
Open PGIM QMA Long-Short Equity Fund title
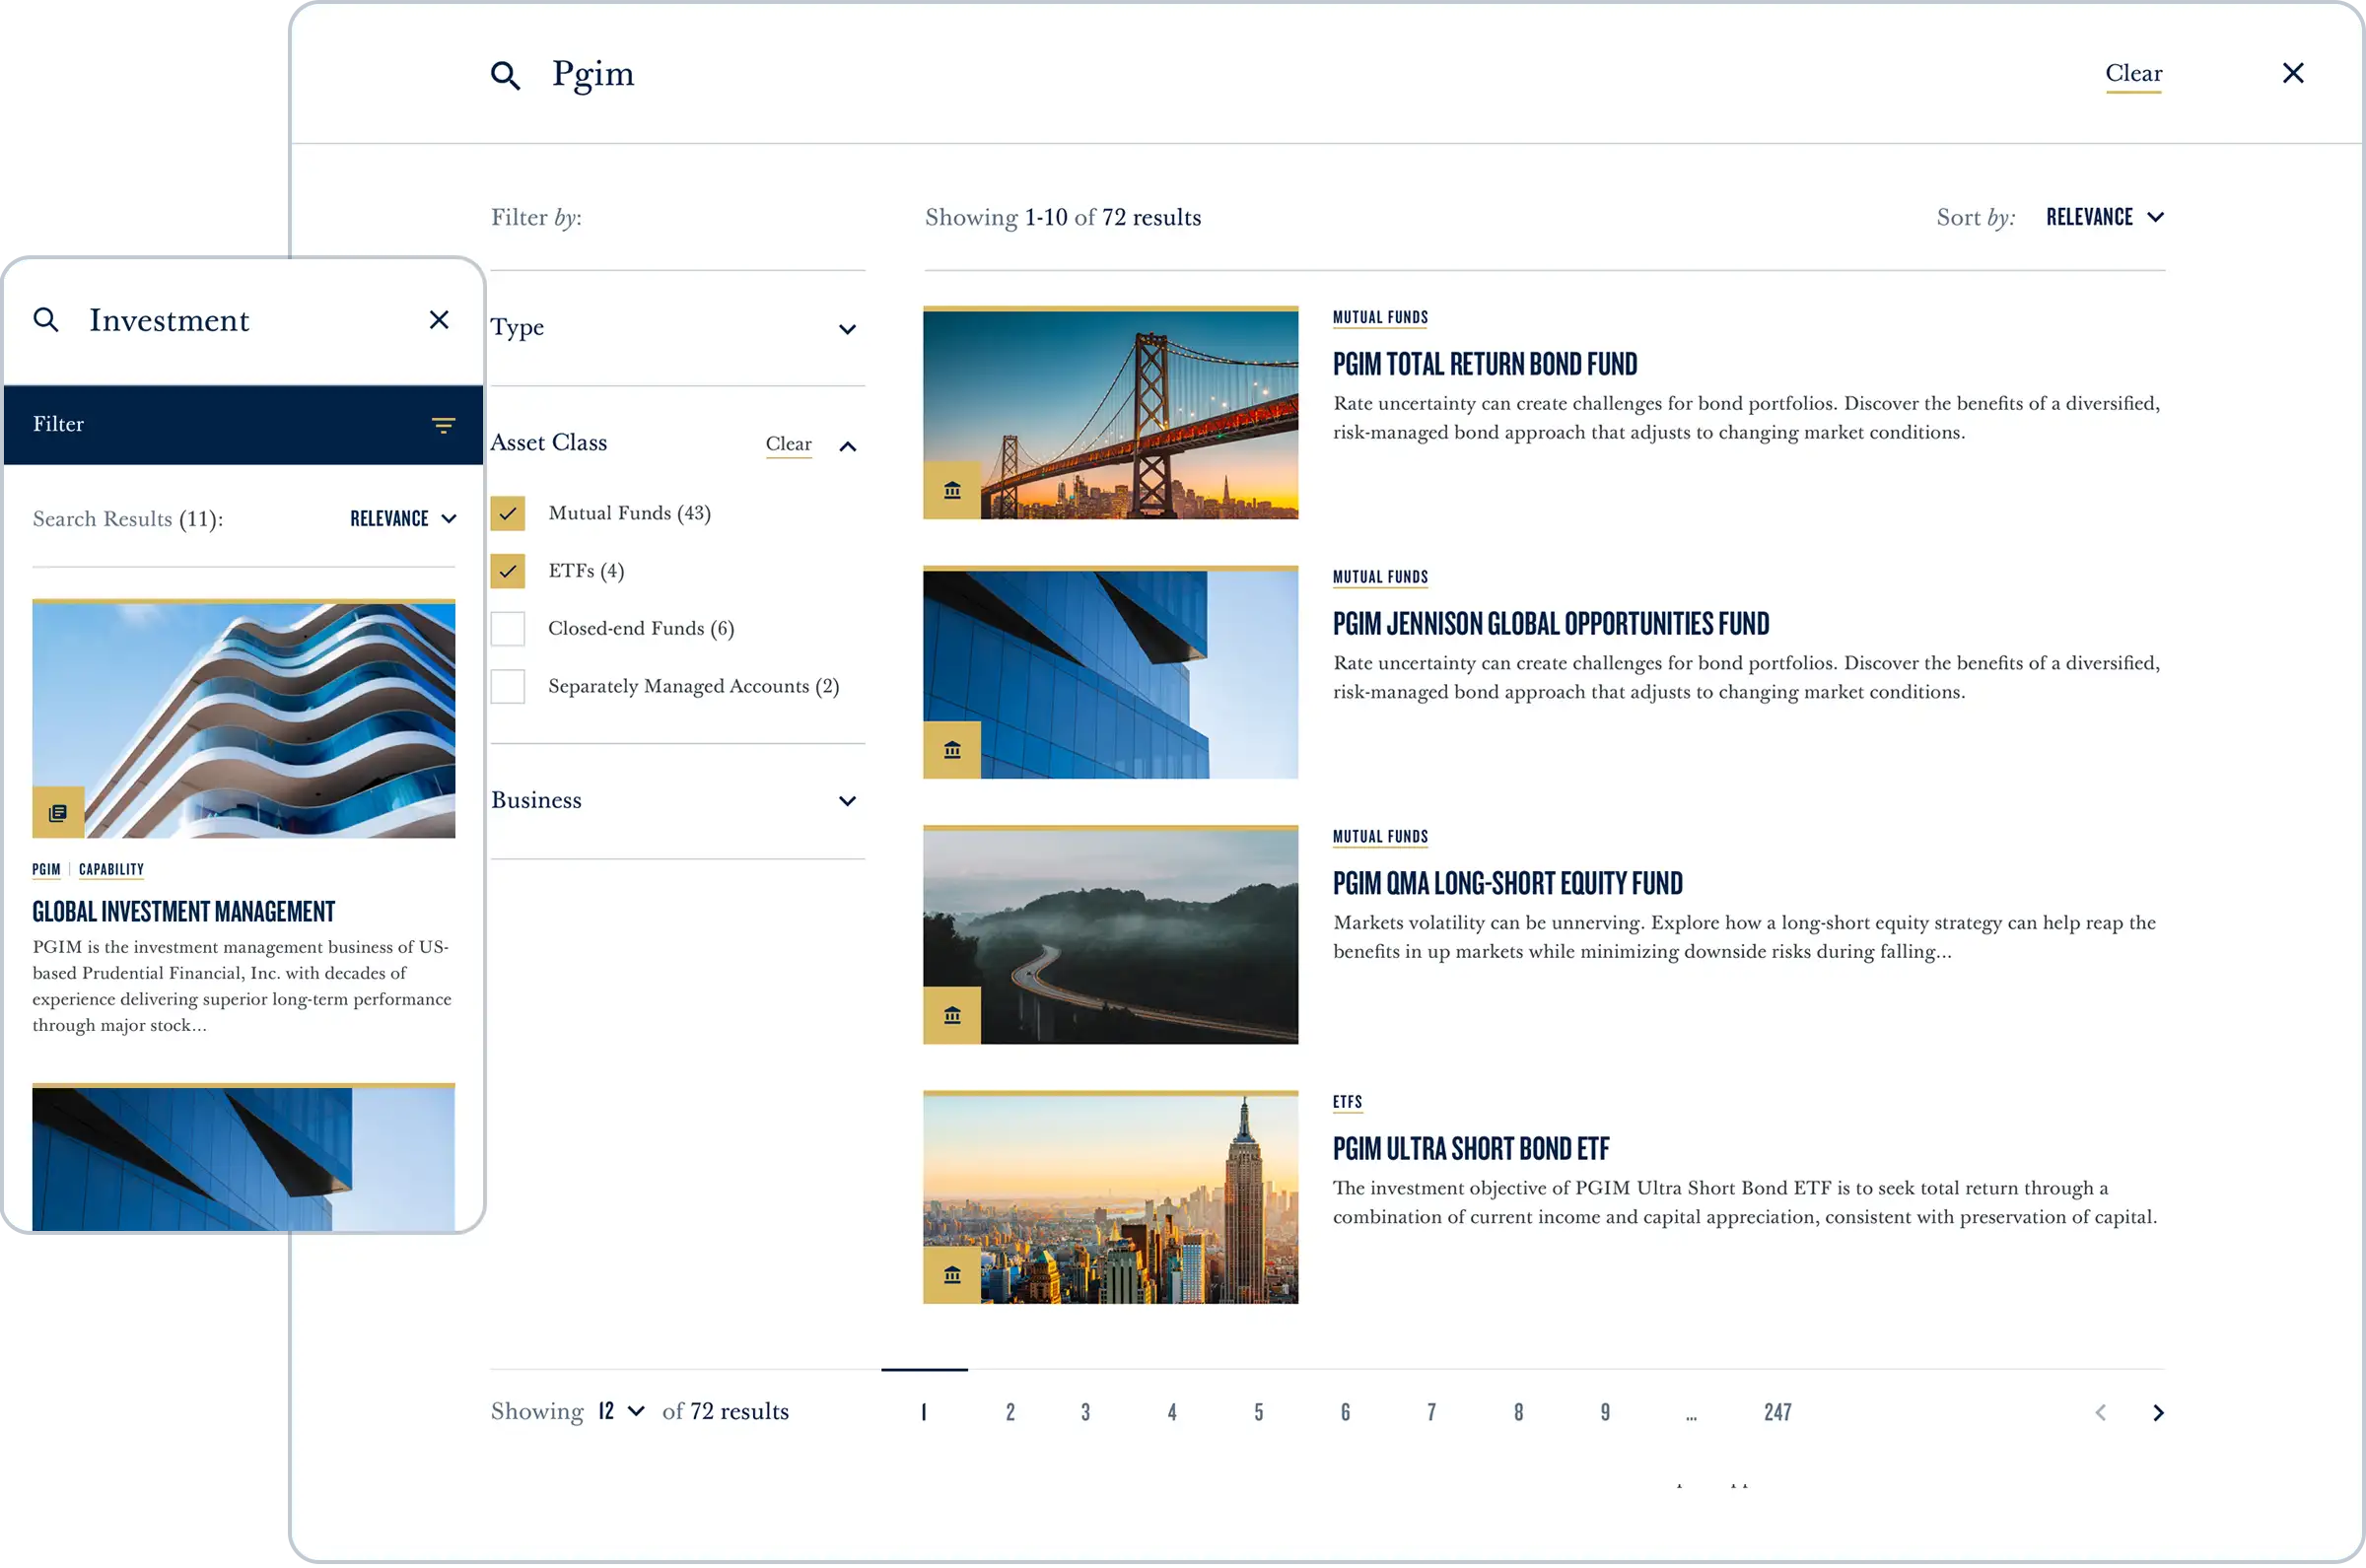tap(1508, 885)
